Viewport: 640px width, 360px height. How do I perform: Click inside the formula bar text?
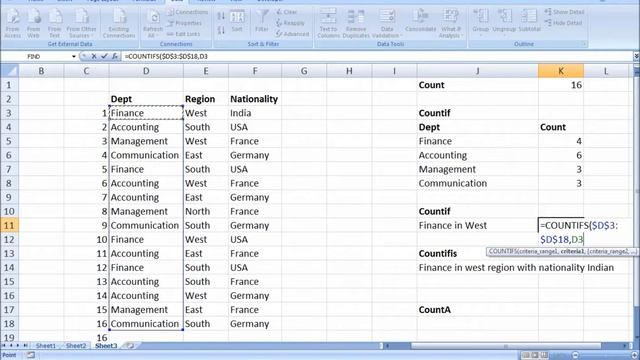(x=166, y=56)
